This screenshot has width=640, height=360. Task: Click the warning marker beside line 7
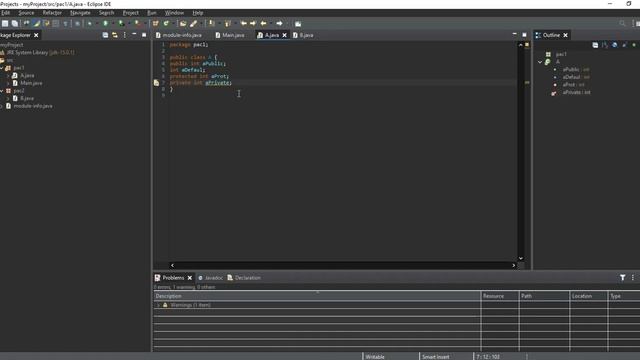156,83
